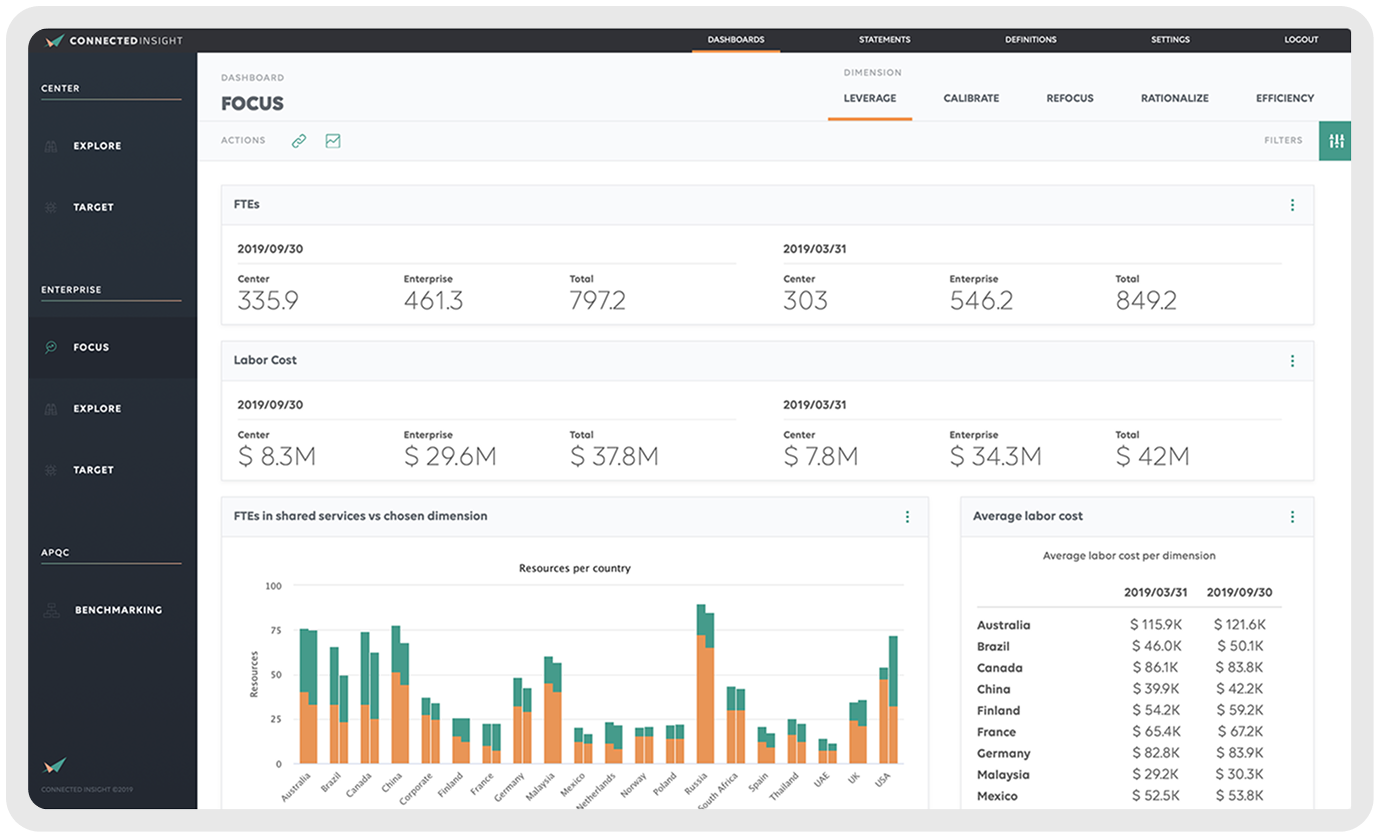Open Average labor cost card options menu
Screen dimensions: 1380x838
point(1292,517)
